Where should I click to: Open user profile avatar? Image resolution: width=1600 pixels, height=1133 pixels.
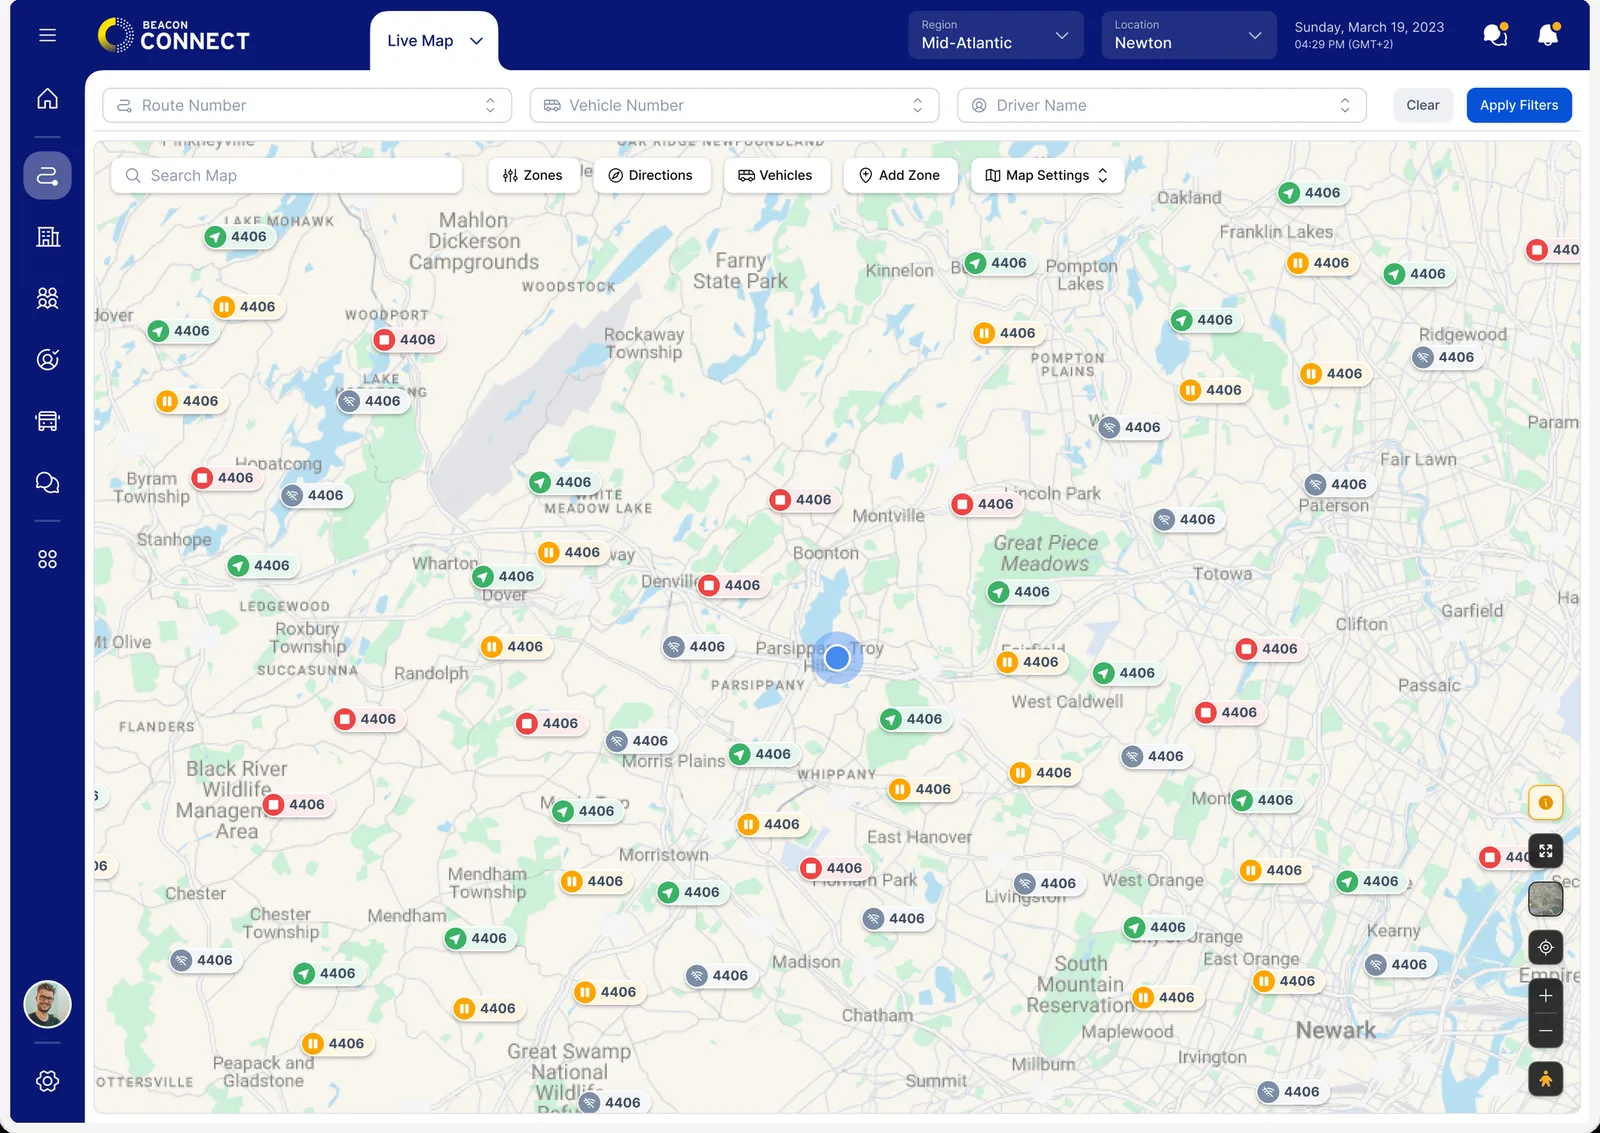coord(47,1004)
